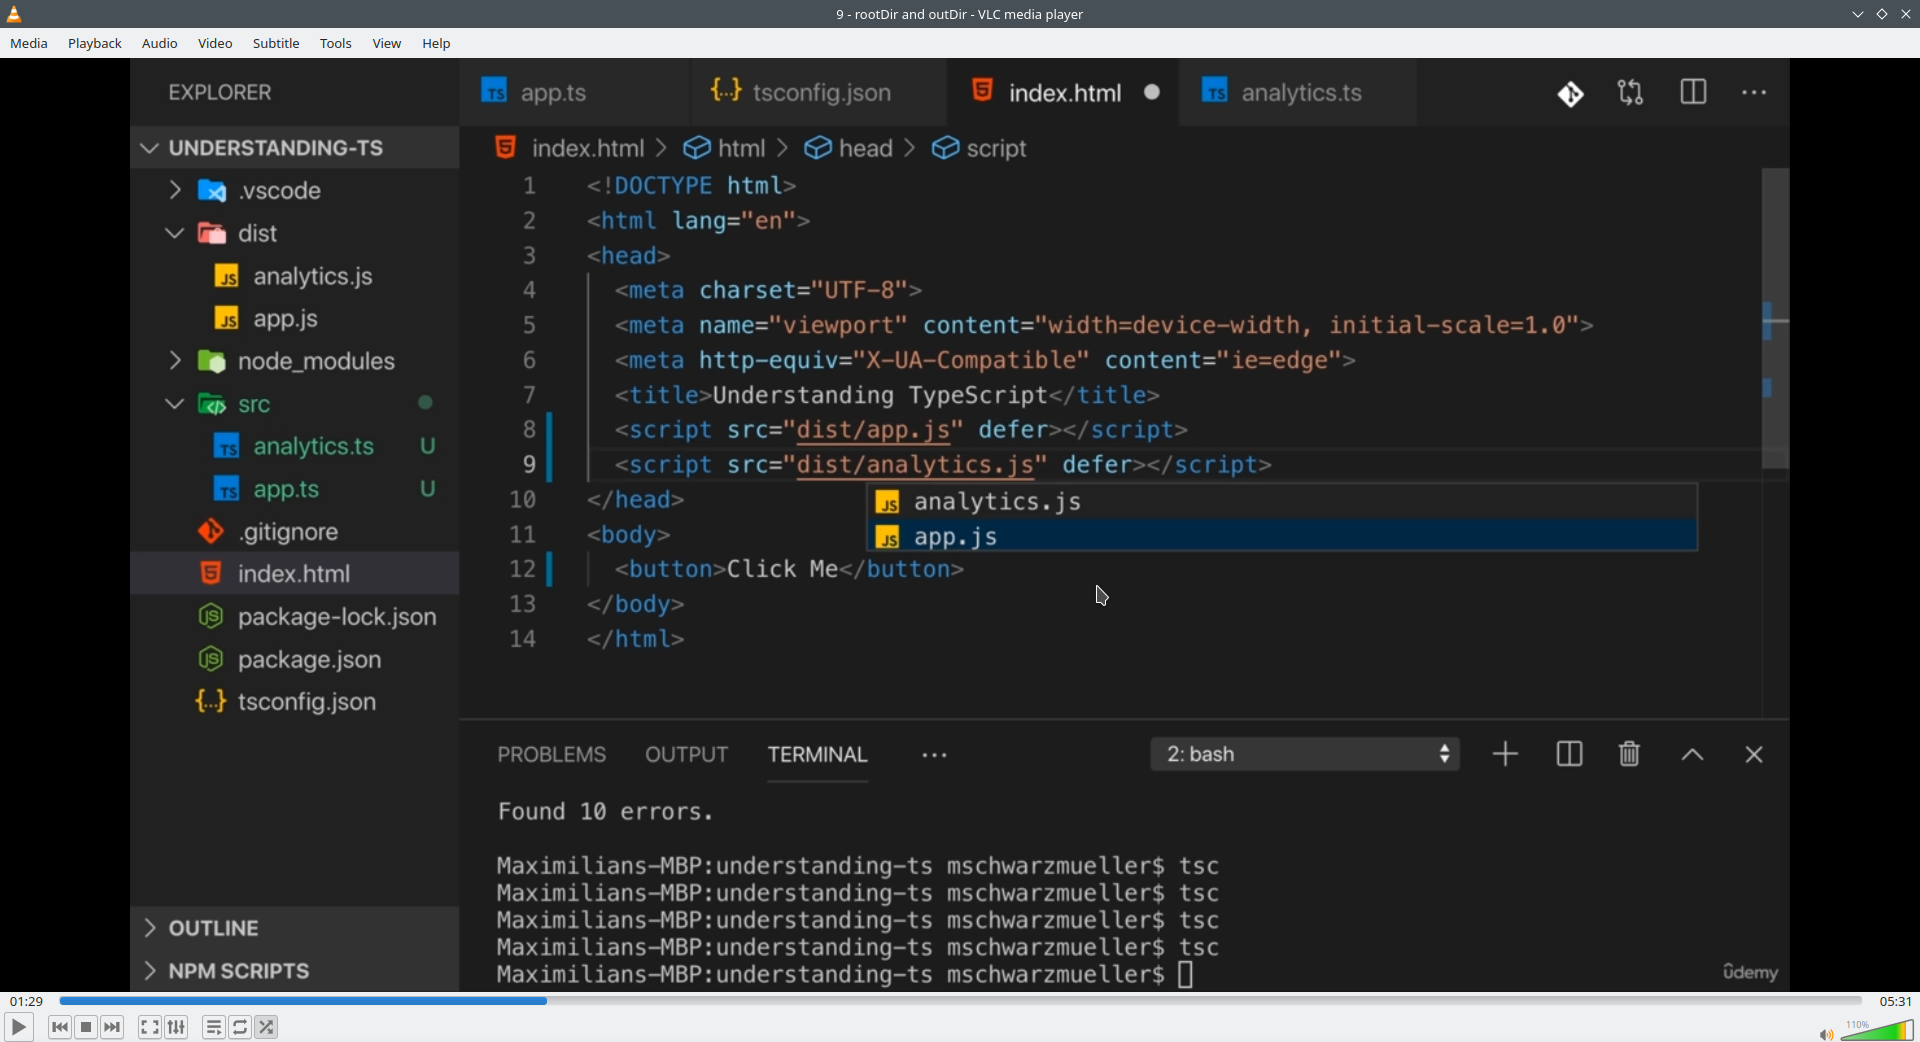Open the Video menu
Screen dimensions: 1920x1042
point(215,44)
